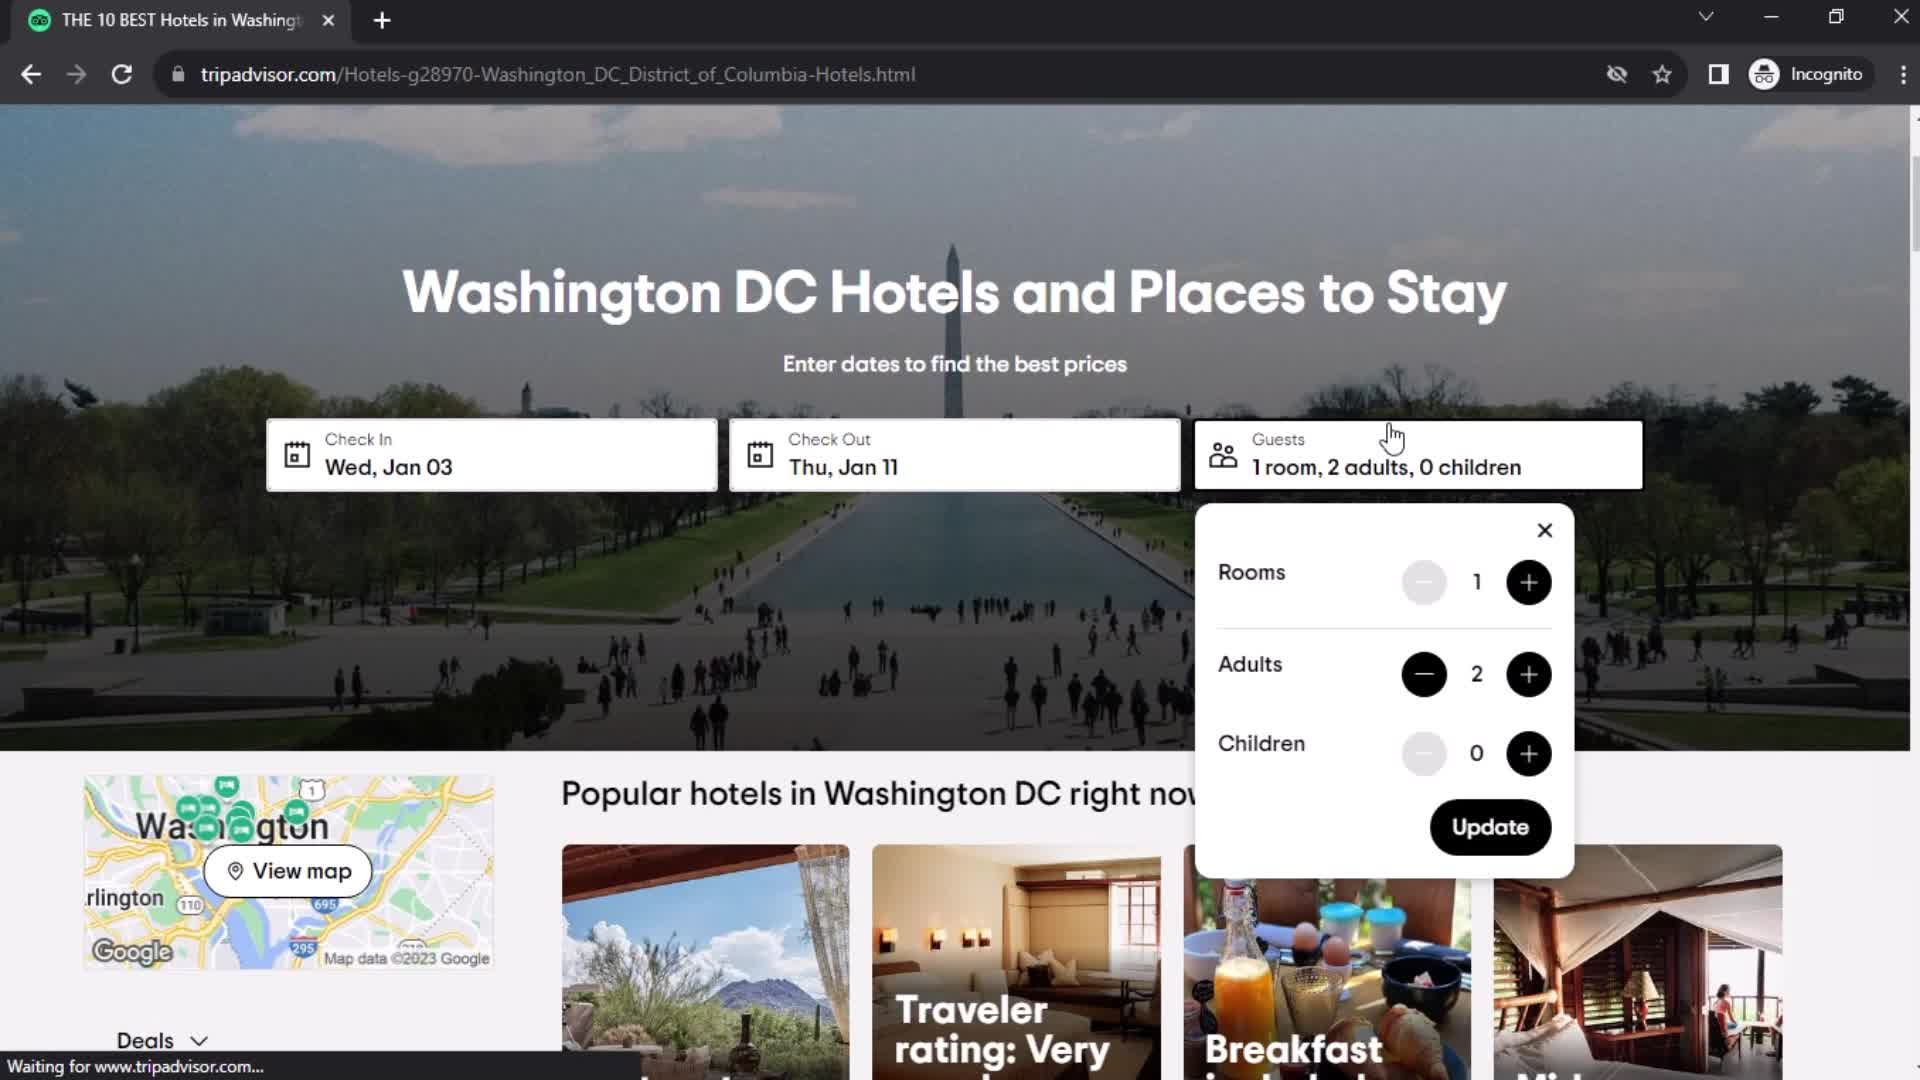Expand the Check Out date dropdown
This screenshot has height=1080, width=1920.
coord(953,454)
